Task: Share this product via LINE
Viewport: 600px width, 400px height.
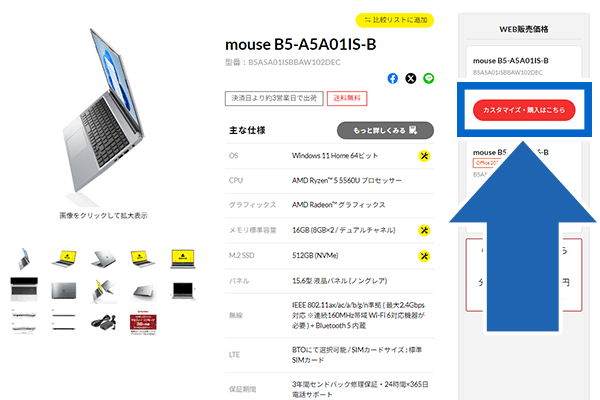Action: pos(429,78)
